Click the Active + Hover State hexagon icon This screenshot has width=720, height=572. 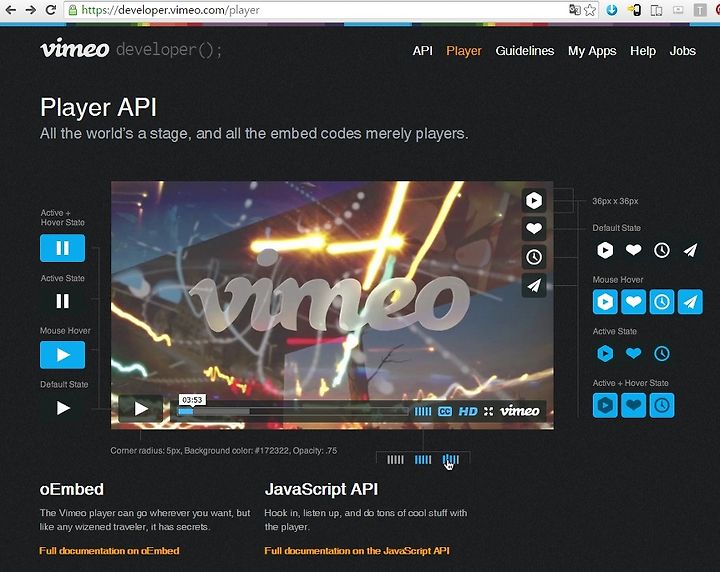pos(605,405)
